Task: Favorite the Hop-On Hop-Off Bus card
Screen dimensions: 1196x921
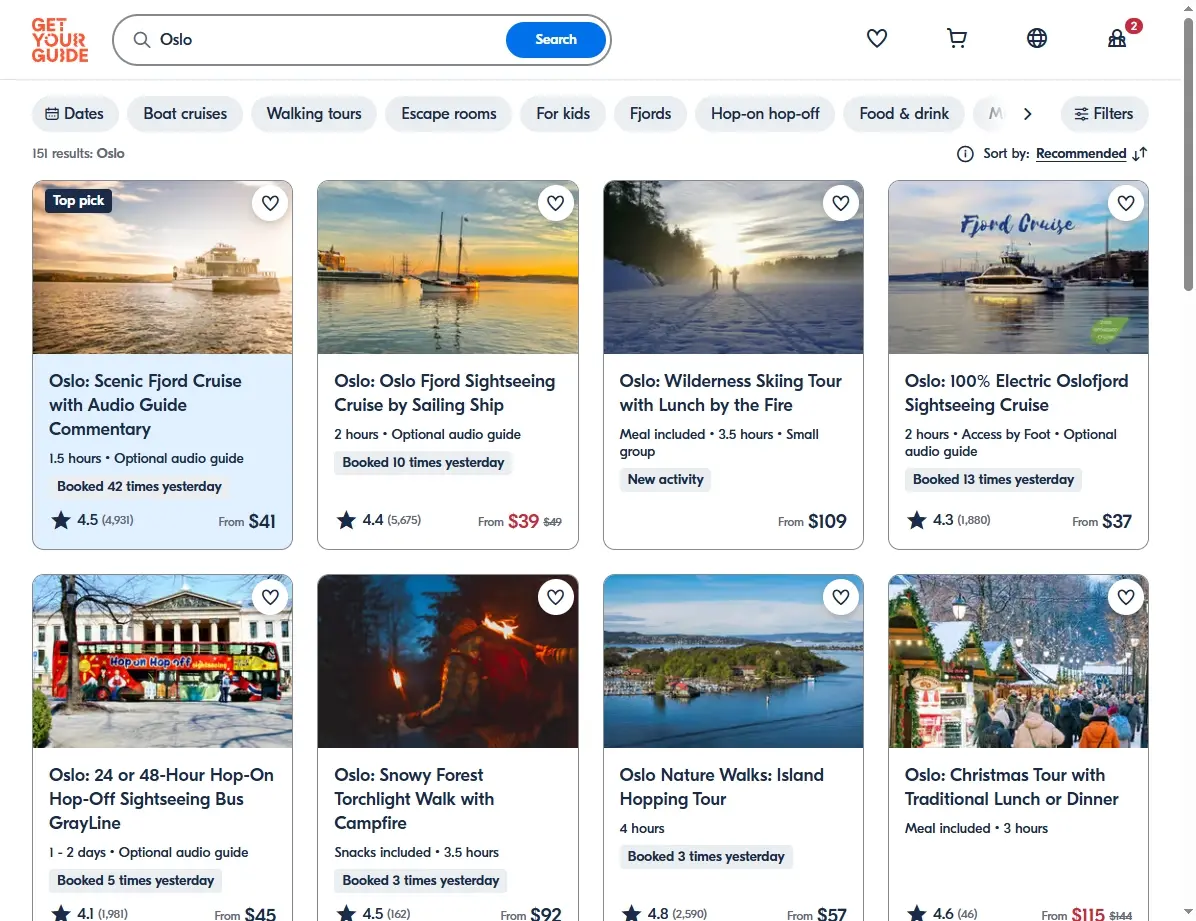Action: (270, 597)
